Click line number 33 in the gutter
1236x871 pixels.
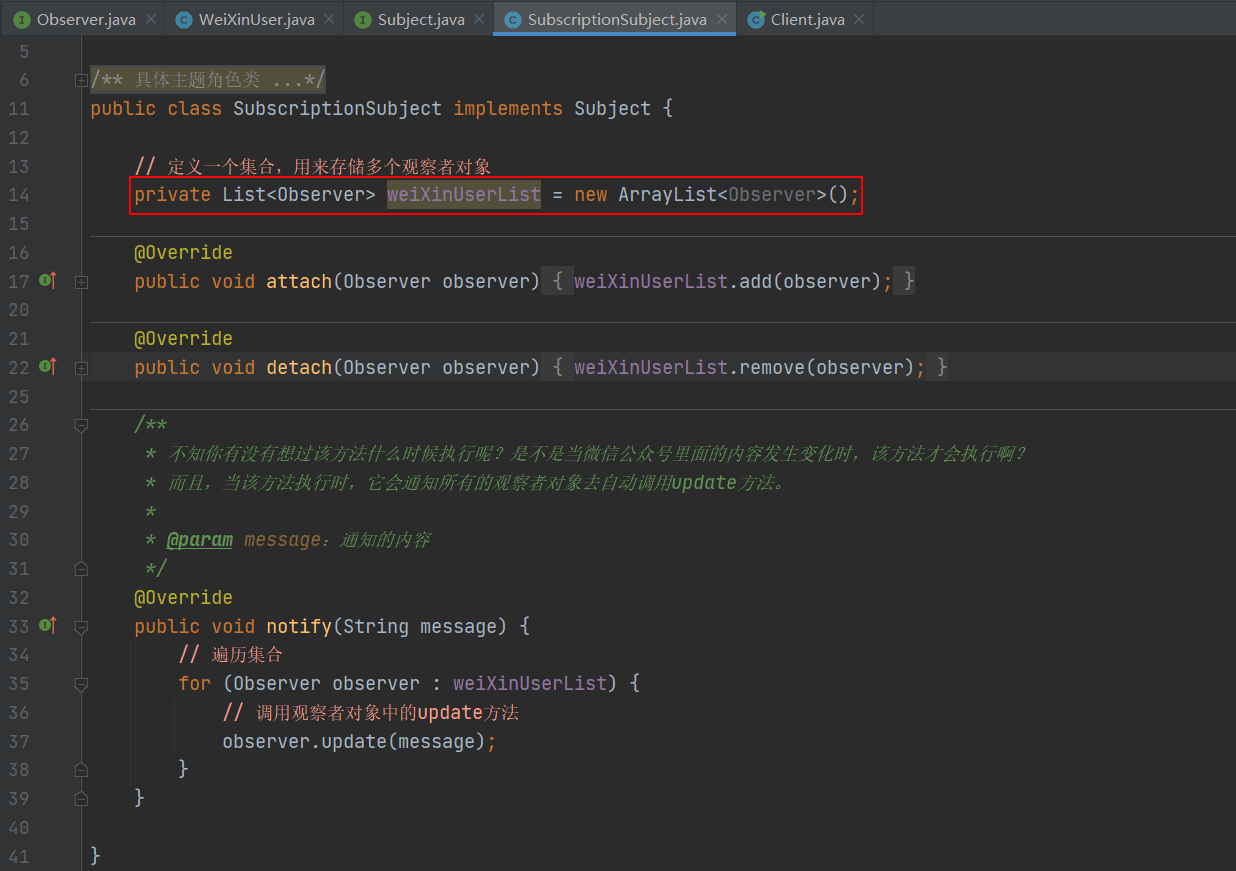(x=18, y=627)
